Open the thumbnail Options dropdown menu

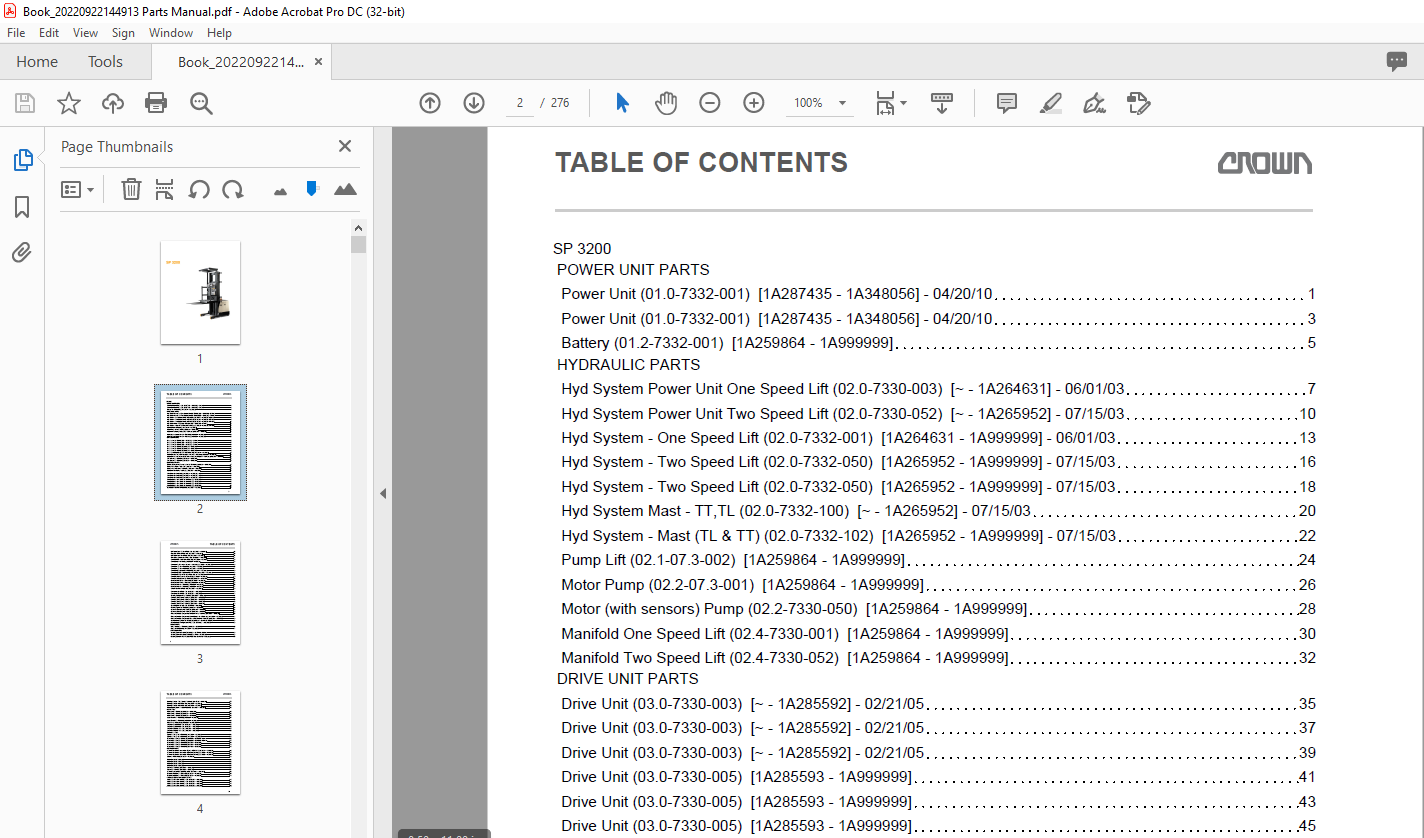78,189
